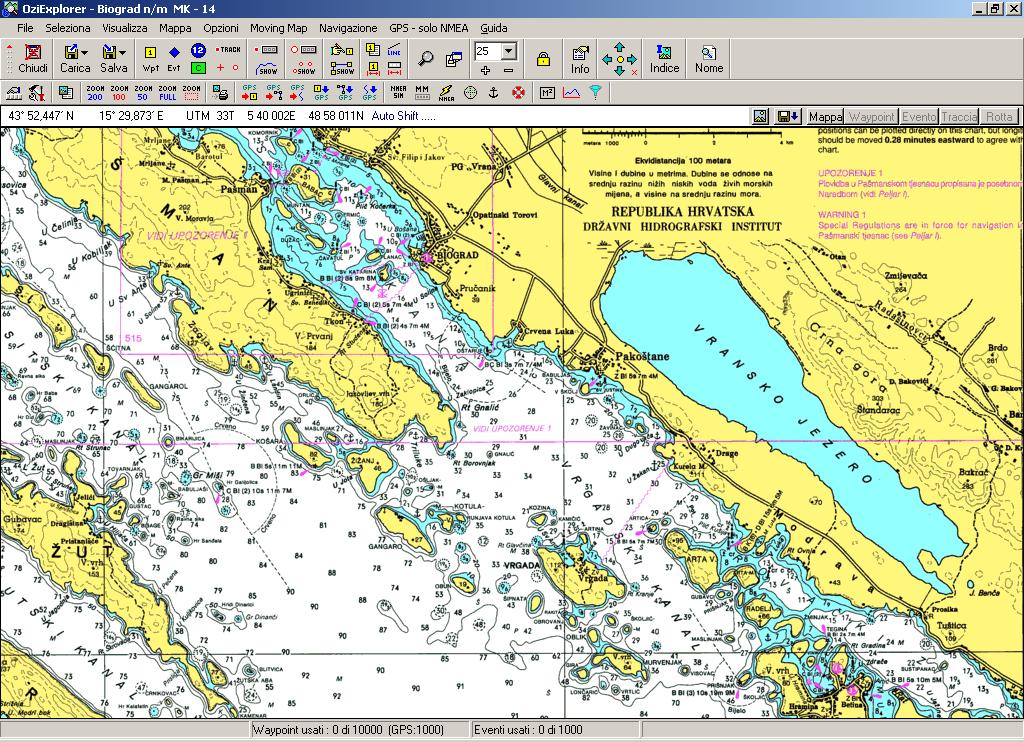Image resolution: width=1024 pixels, height=742 pixels.
Task: Open the Visualizza menu
Action: point(125,28)
